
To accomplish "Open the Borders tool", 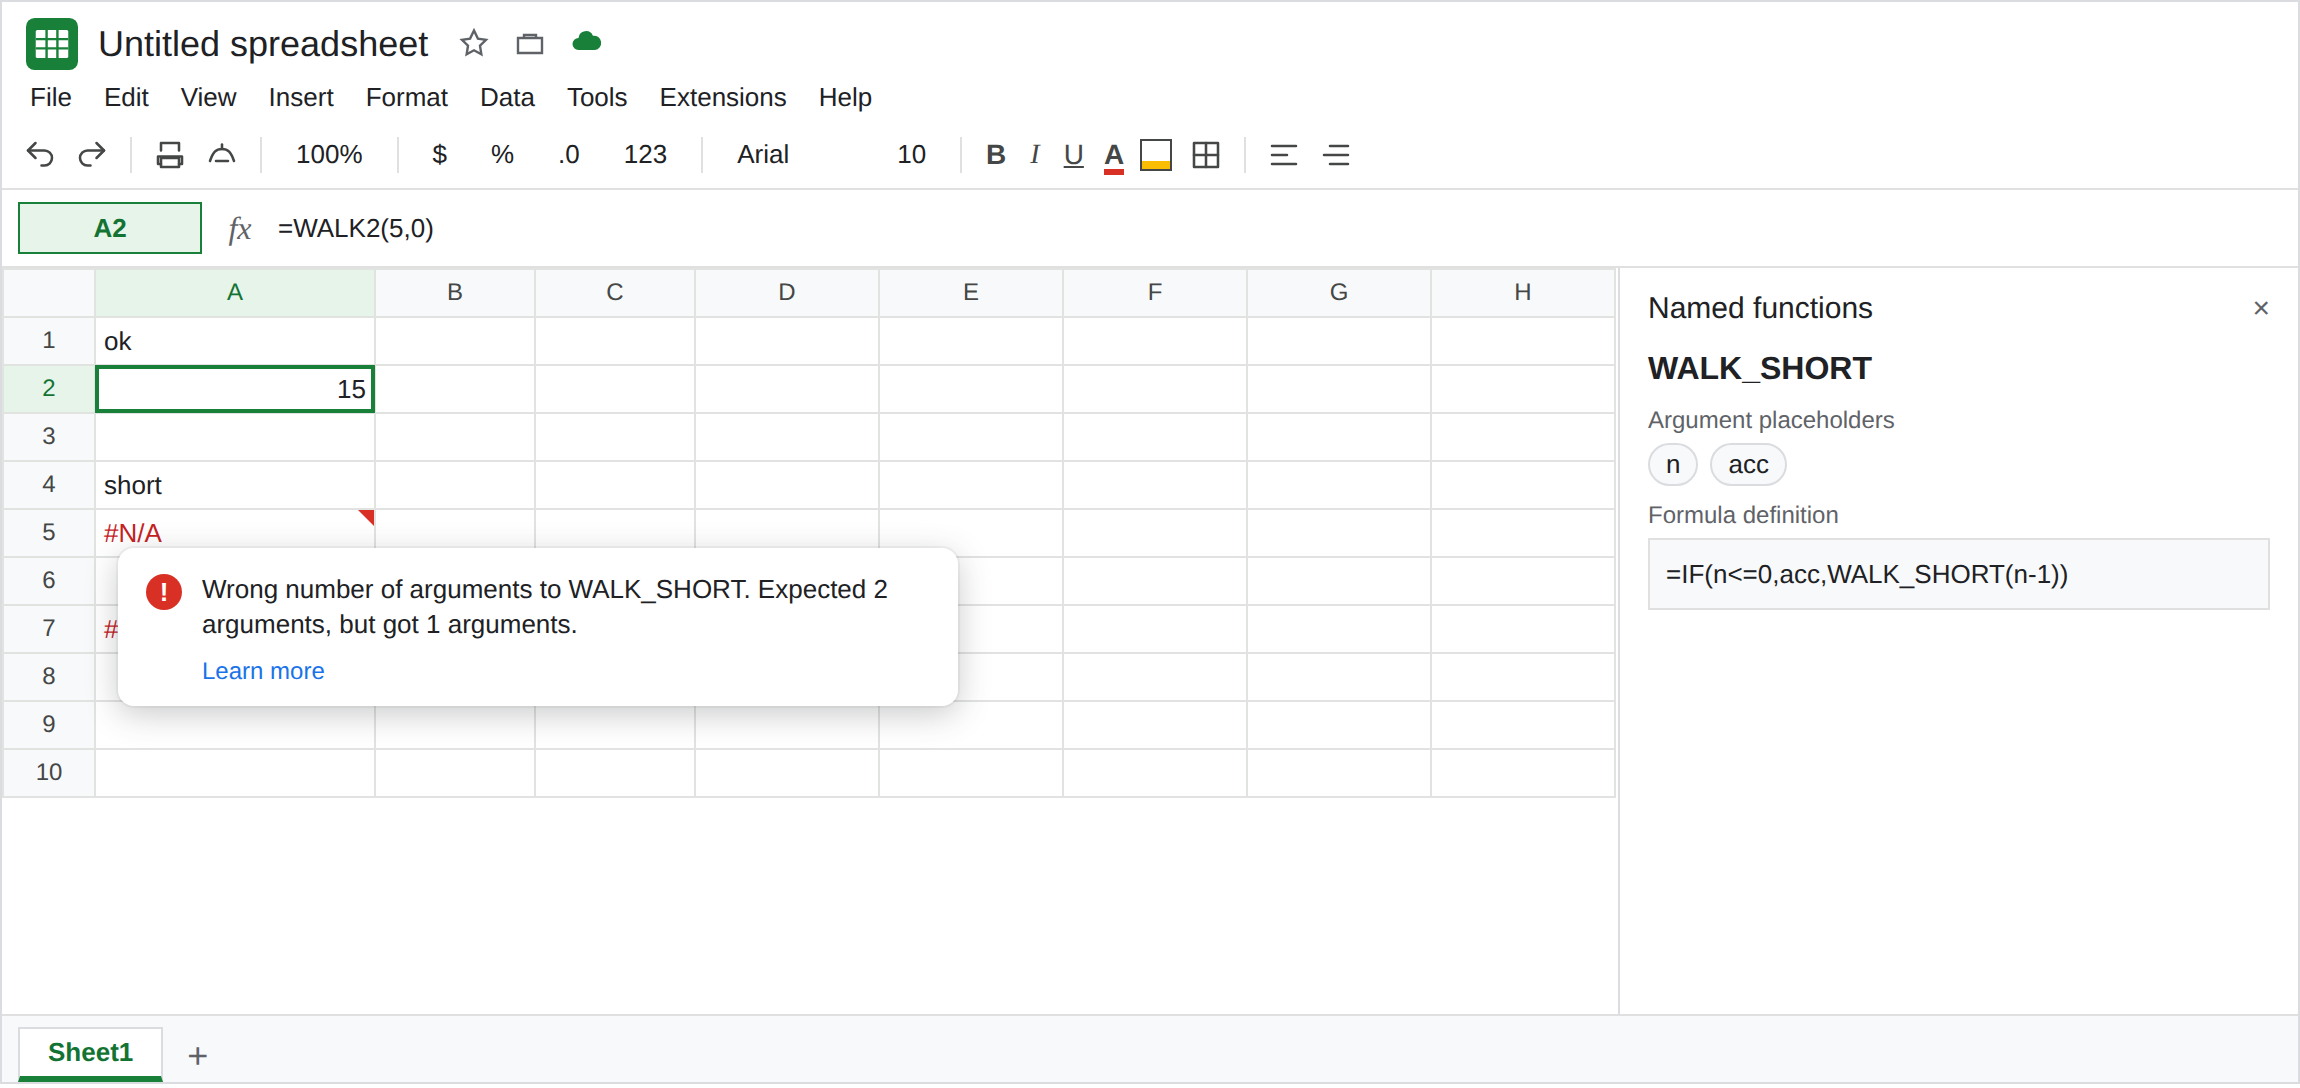I will 1206,155.
